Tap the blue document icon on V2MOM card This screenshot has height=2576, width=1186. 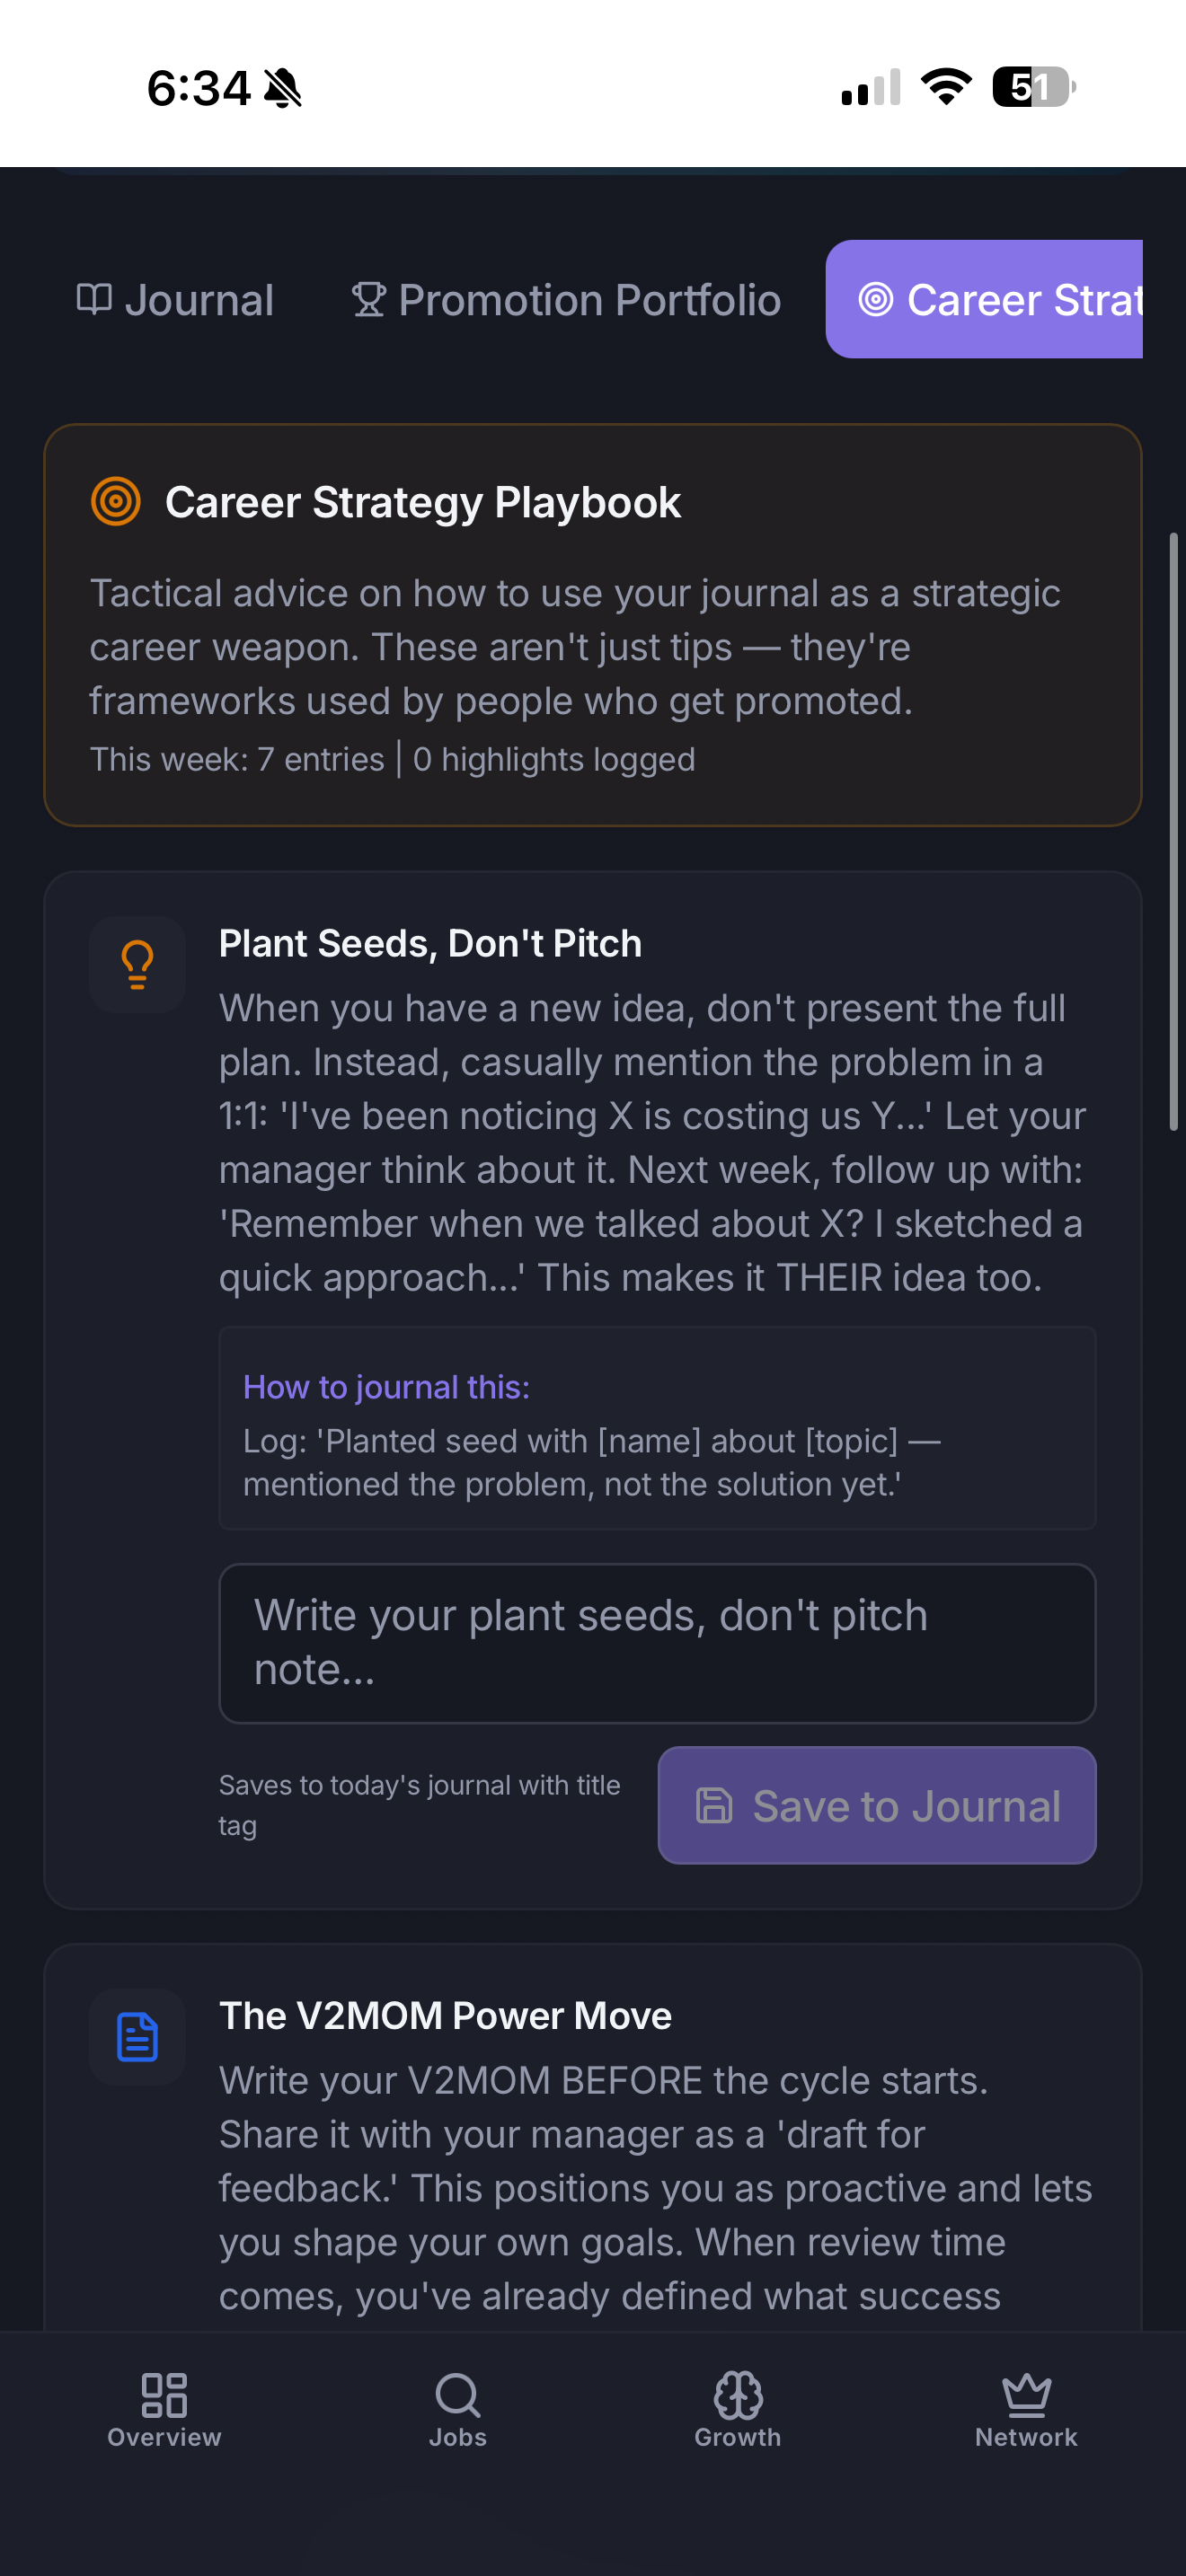pyautogui.click(x=137, y=2036)
